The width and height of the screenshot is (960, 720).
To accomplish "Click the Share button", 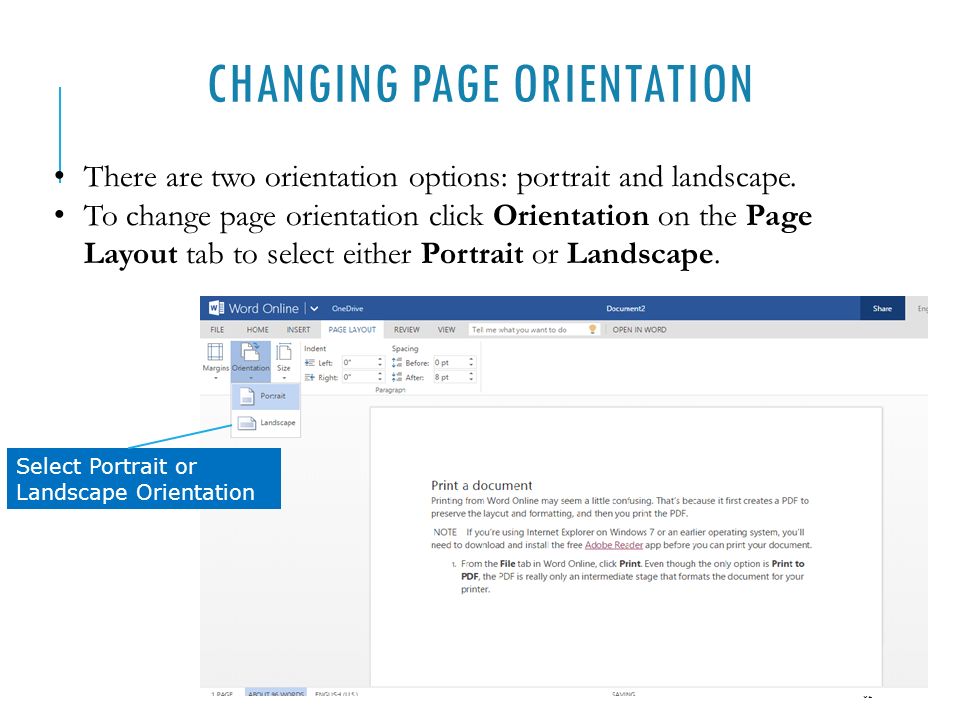I will pyautogui.click(x=882, y=309).
